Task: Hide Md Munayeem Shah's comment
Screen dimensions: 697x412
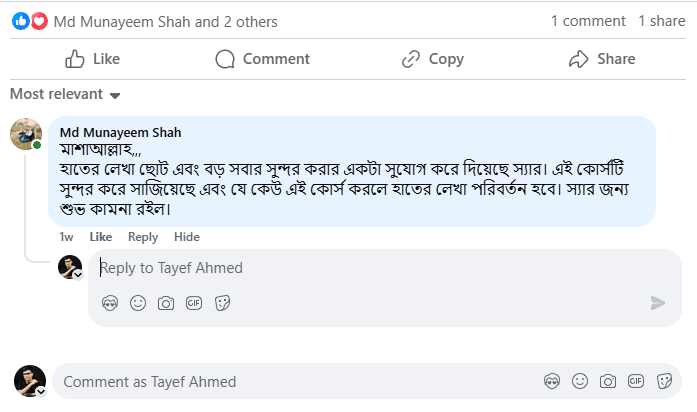Action: tap(187, 237)
